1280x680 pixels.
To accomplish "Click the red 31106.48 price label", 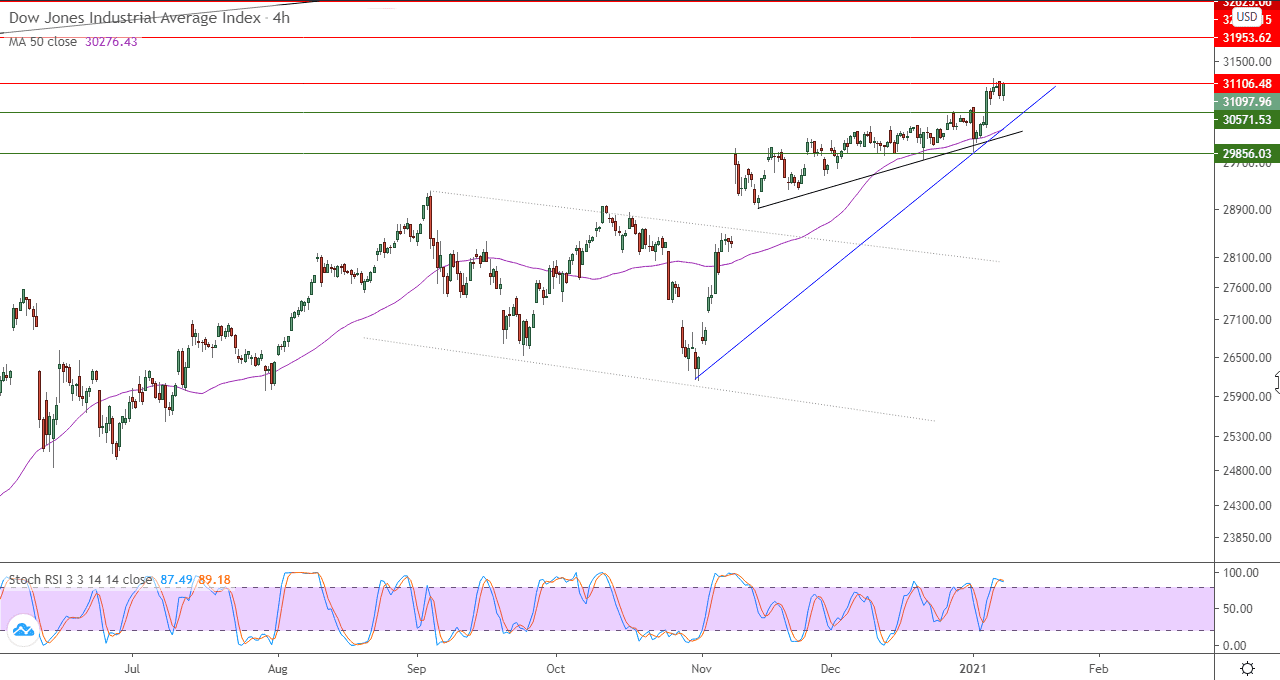I will pos(1245,84).
